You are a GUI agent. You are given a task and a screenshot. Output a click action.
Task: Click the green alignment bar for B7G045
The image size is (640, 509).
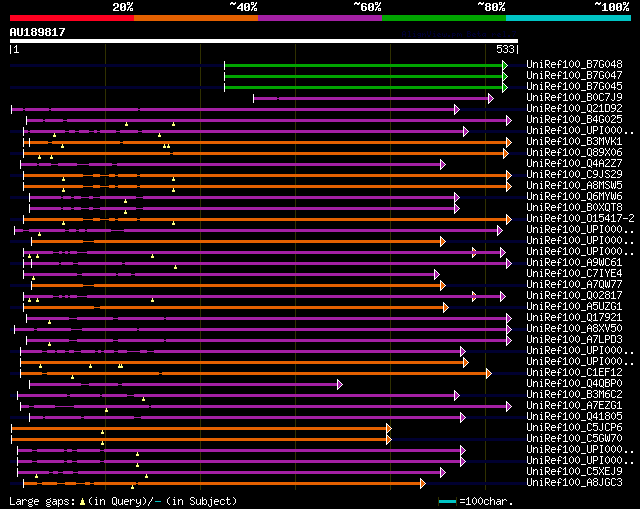click(363, 87)
